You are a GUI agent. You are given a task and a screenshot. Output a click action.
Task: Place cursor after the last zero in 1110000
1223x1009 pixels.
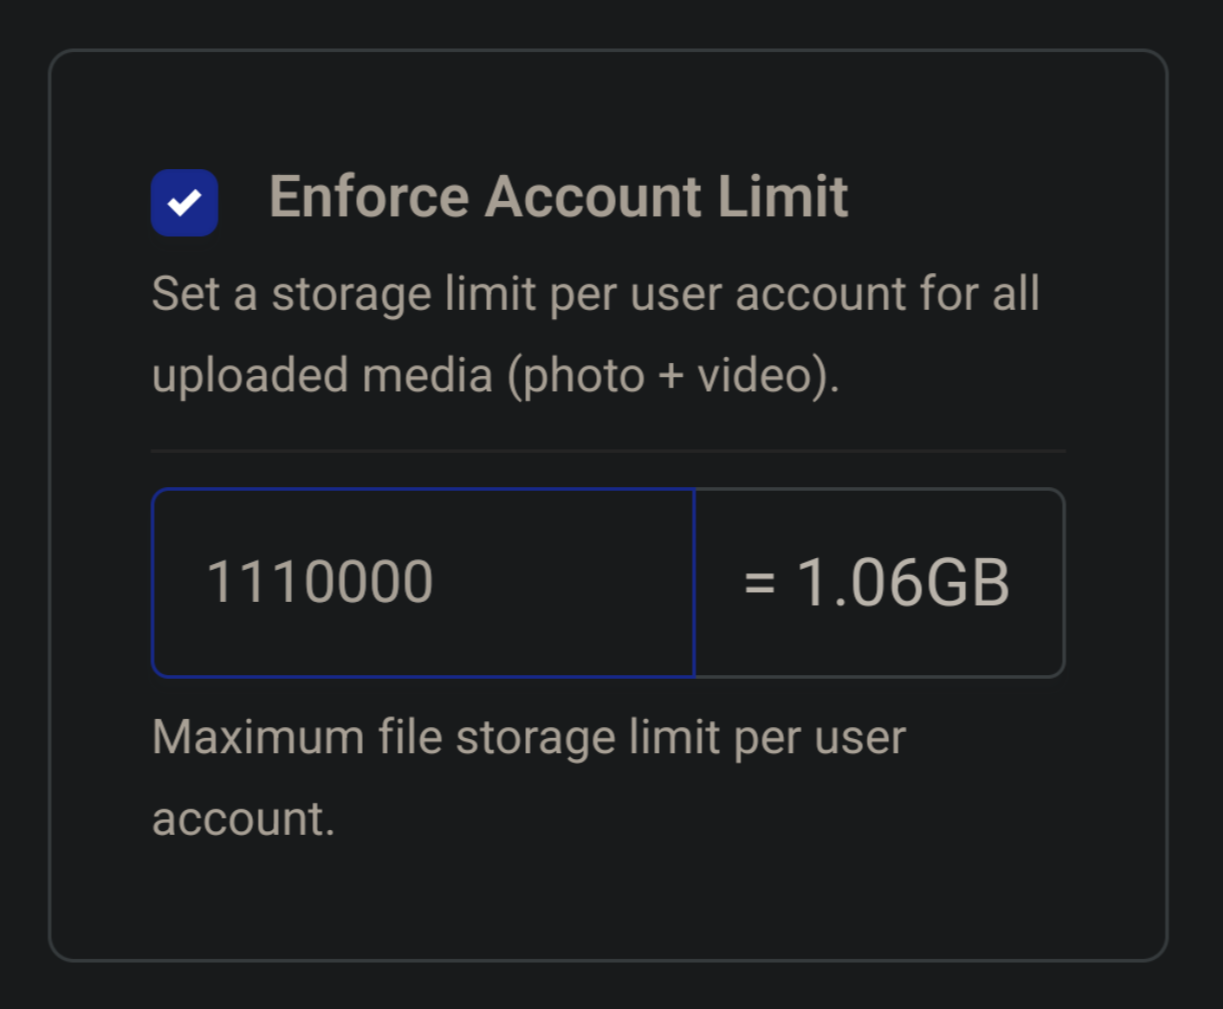click(x=435, y=582)
